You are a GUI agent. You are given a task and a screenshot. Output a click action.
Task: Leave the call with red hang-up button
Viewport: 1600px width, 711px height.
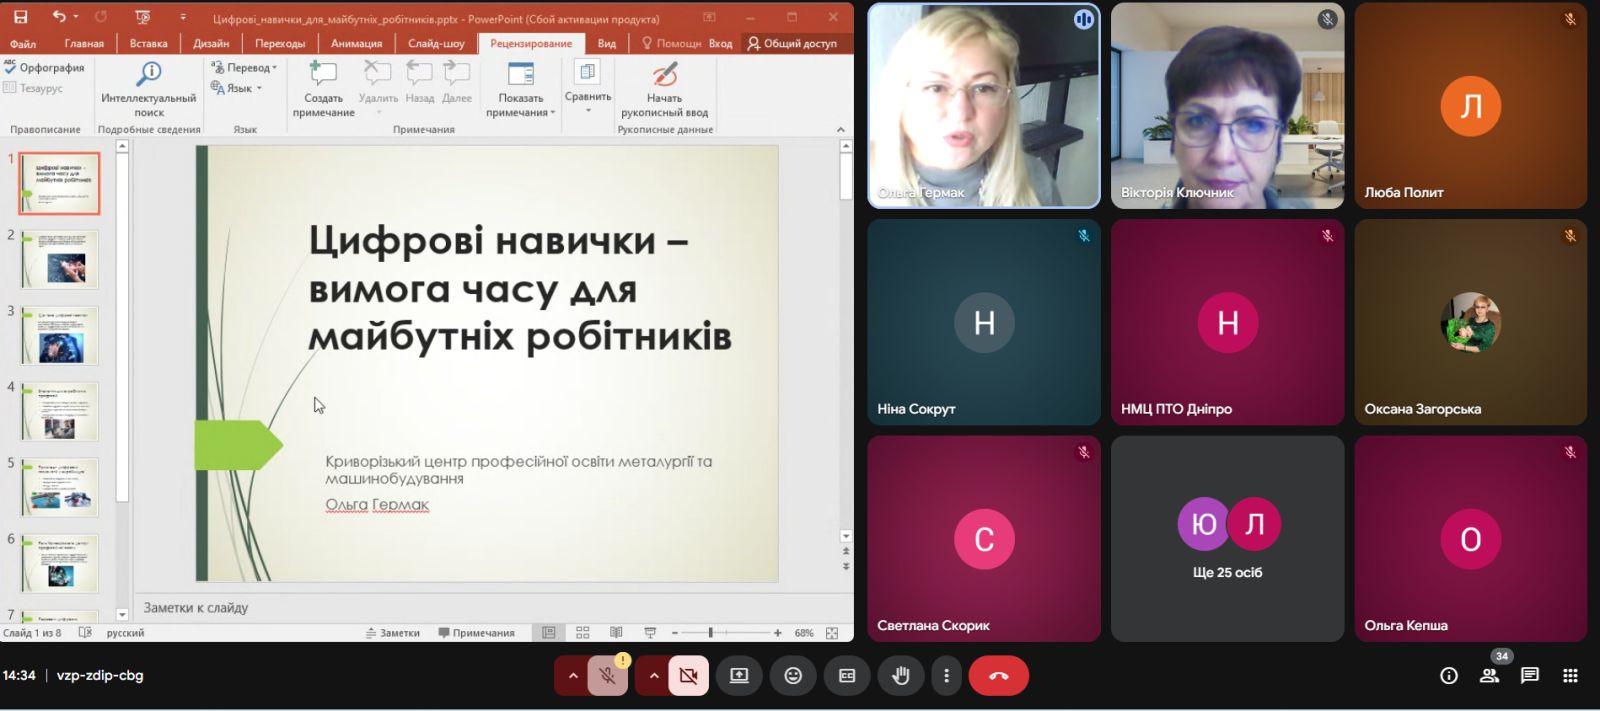pos(998,676)
